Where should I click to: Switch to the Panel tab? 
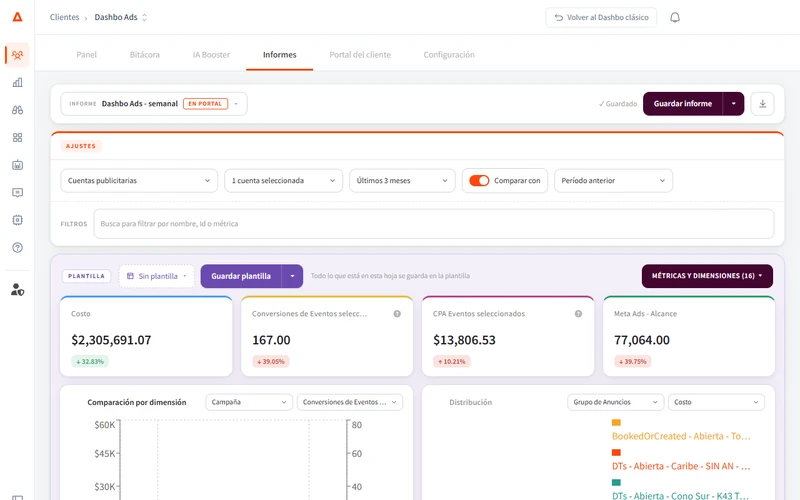point(86,55)
